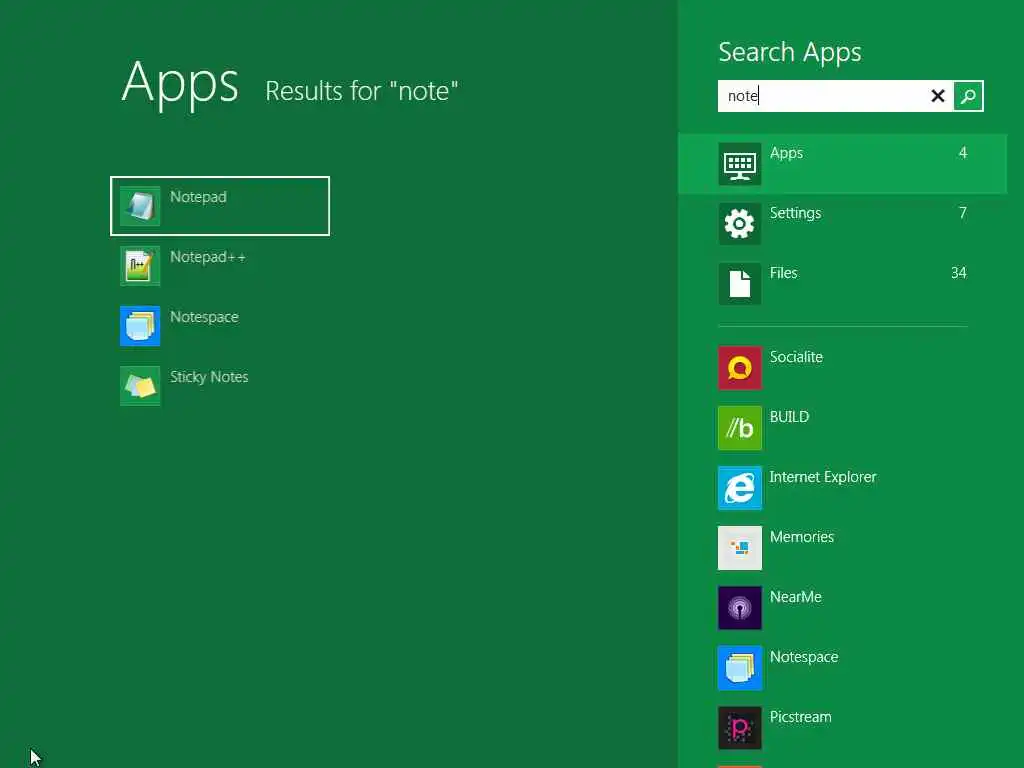Click "Notespace" label in the search pane
Screen dimensions: 1024x768
pyautogui.click(x=804, y=657)
